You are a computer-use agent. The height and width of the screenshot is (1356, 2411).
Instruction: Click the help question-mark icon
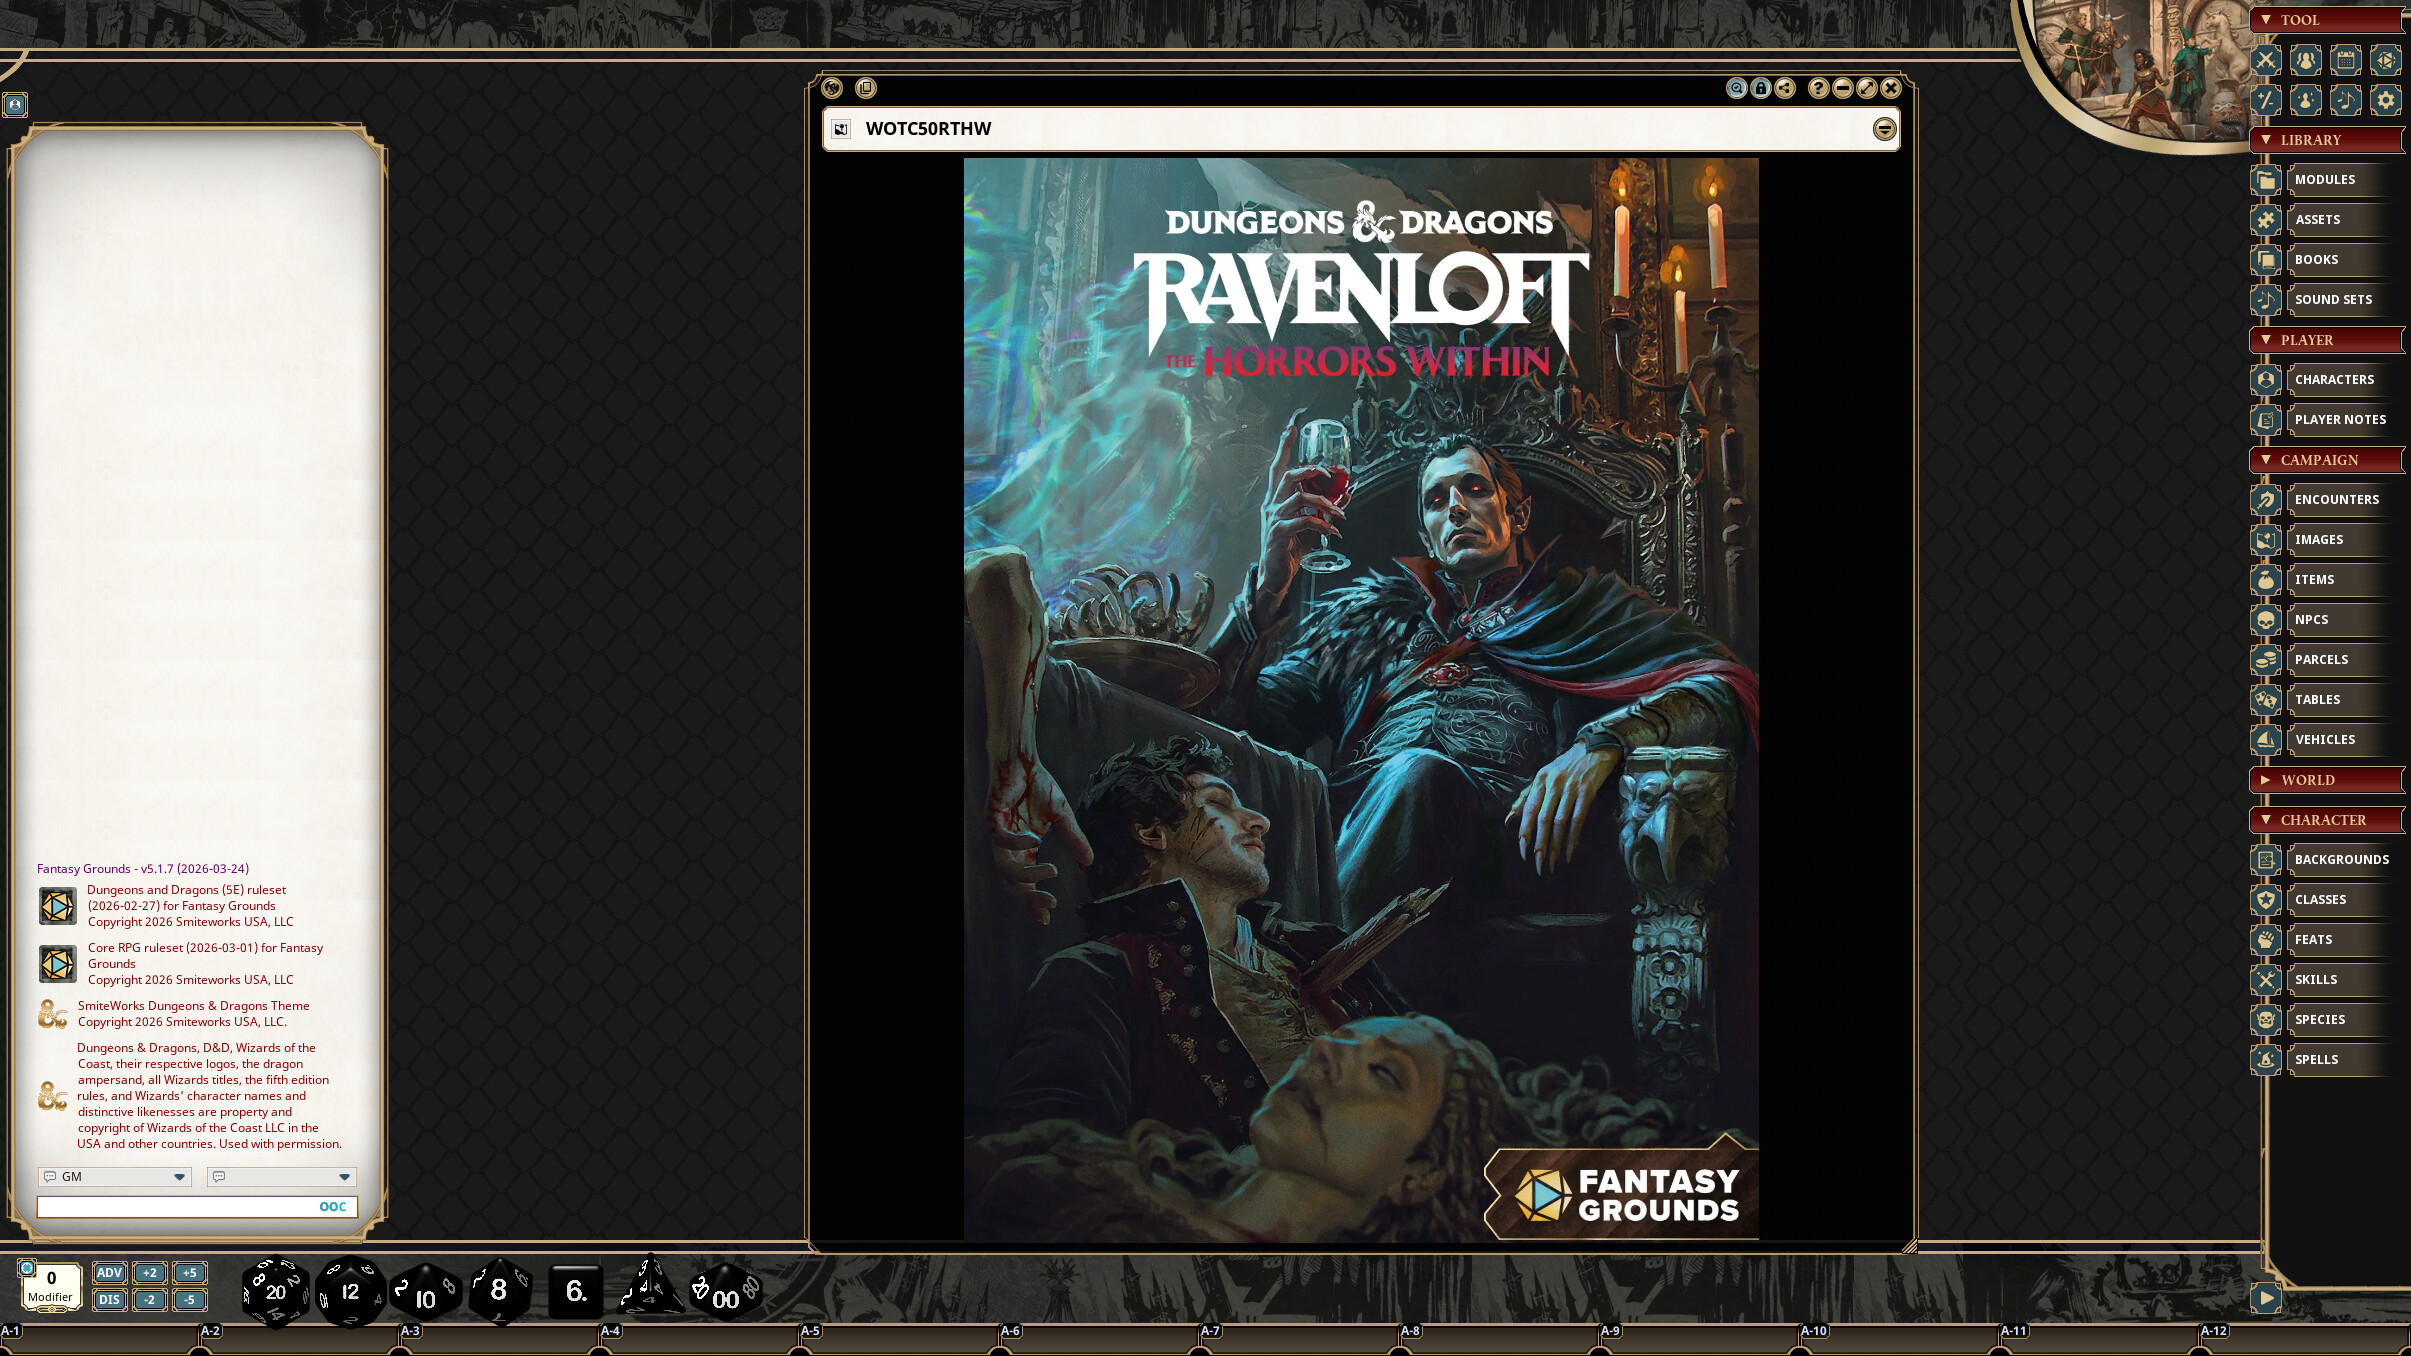[1818, 88]
